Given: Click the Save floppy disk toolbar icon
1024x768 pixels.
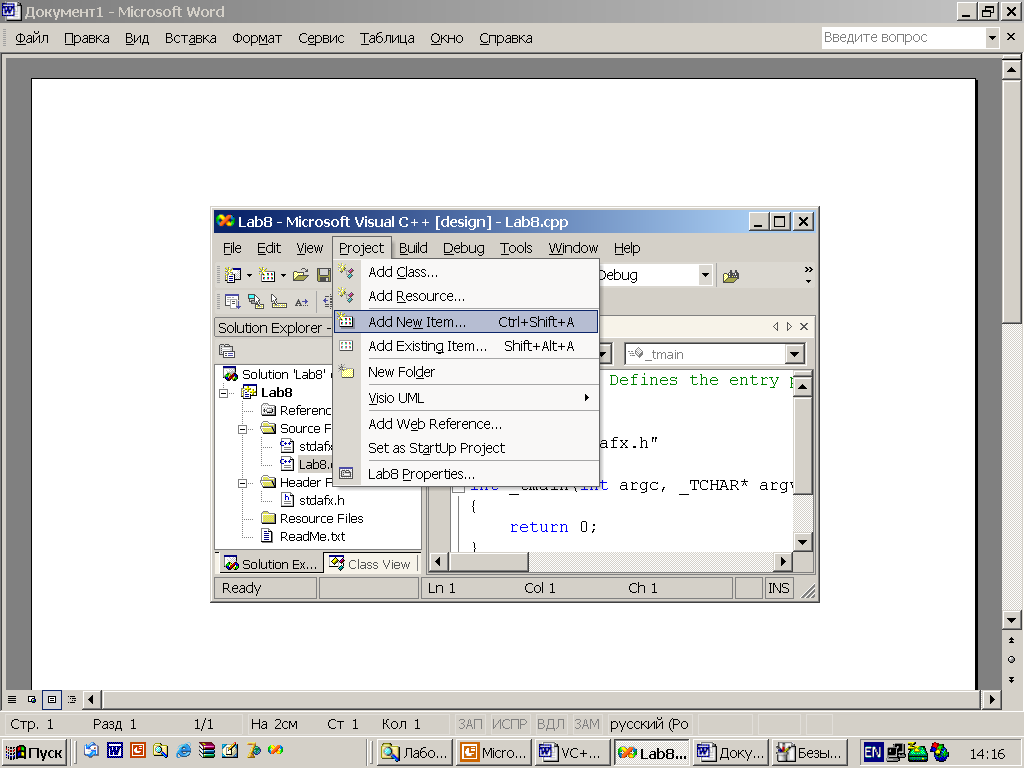Looking at the screenshot, I should pos(324,276).
